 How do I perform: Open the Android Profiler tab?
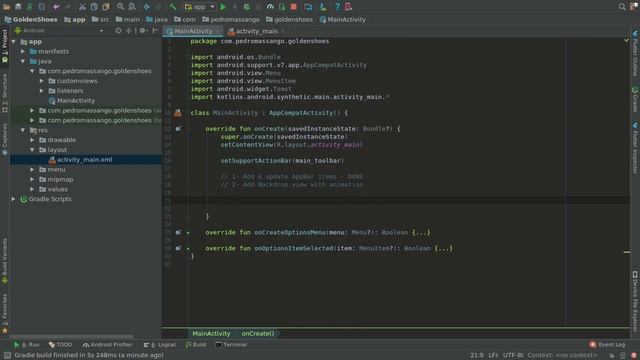[x=107, y=345]
